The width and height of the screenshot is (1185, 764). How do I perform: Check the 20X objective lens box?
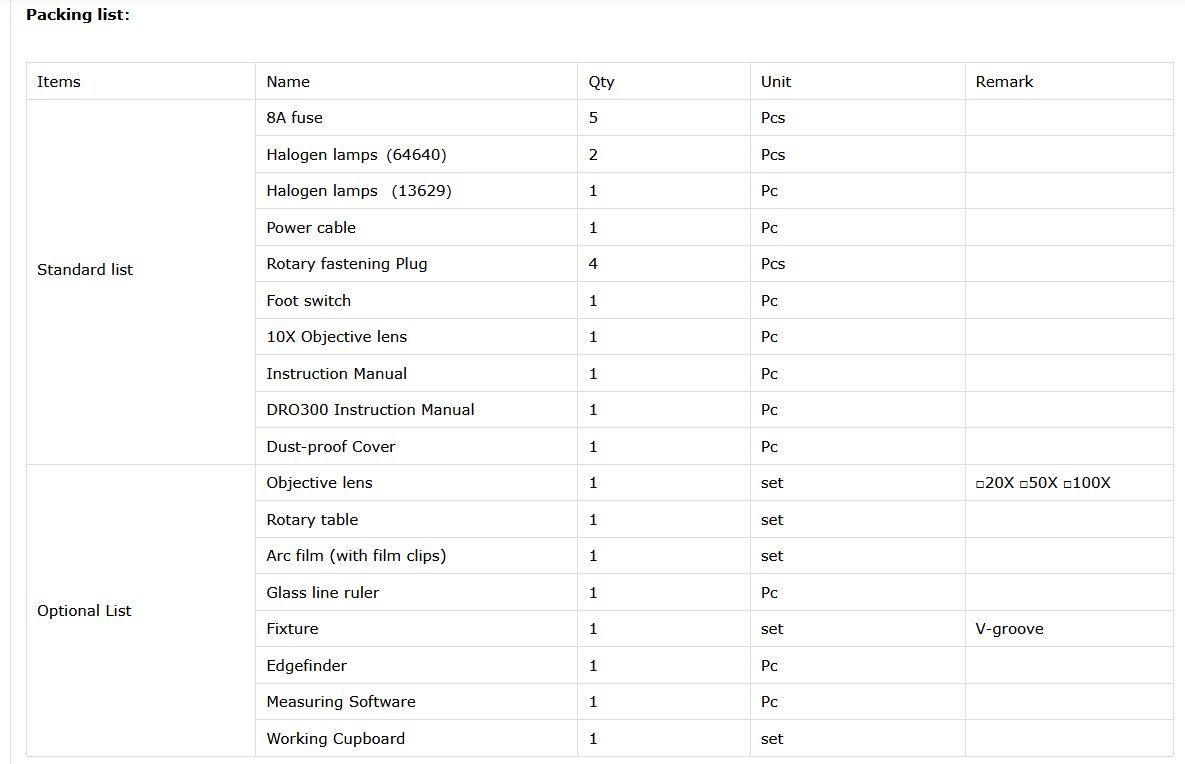point(980,484)
